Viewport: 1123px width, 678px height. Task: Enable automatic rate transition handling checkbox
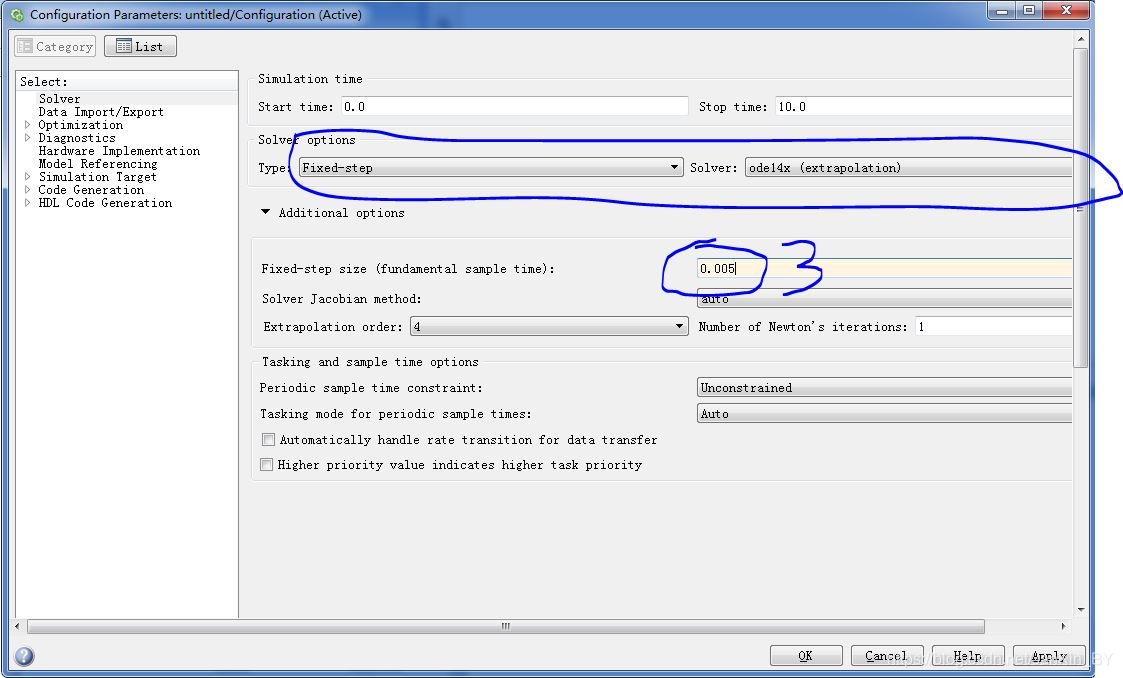[x=268, y=440]
